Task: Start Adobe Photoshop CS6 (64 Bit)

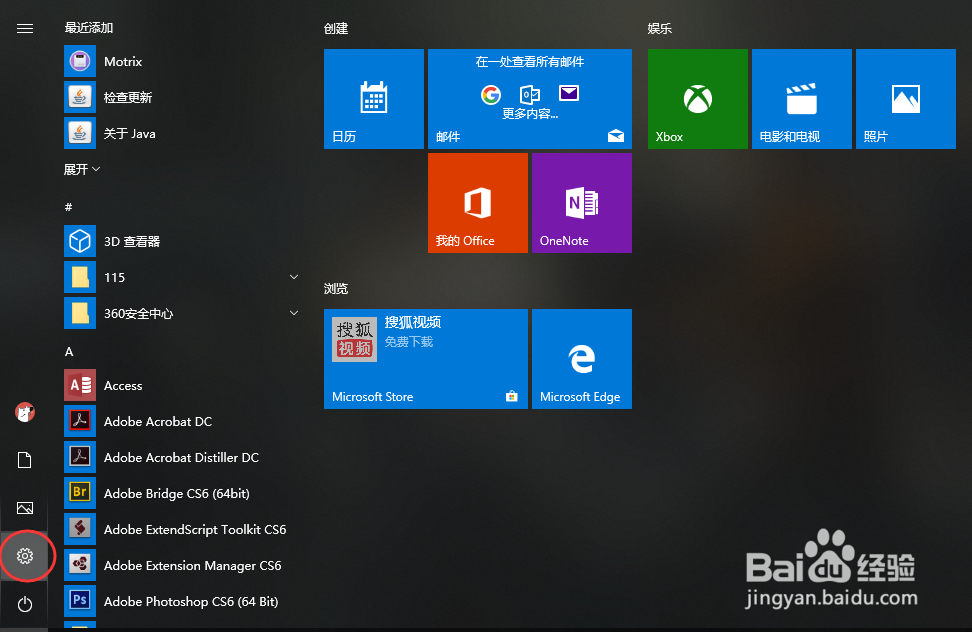Action: tap(182, 601)
